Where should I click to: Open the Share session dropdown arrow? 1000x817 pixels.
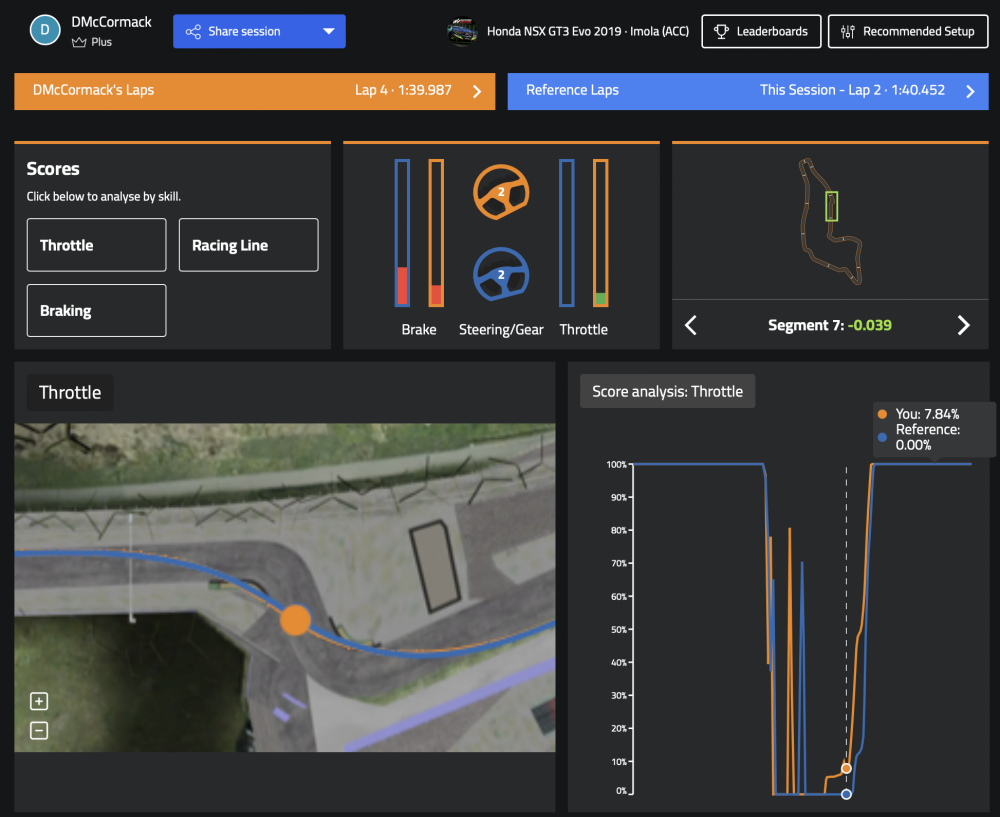[x=328, y=31]
